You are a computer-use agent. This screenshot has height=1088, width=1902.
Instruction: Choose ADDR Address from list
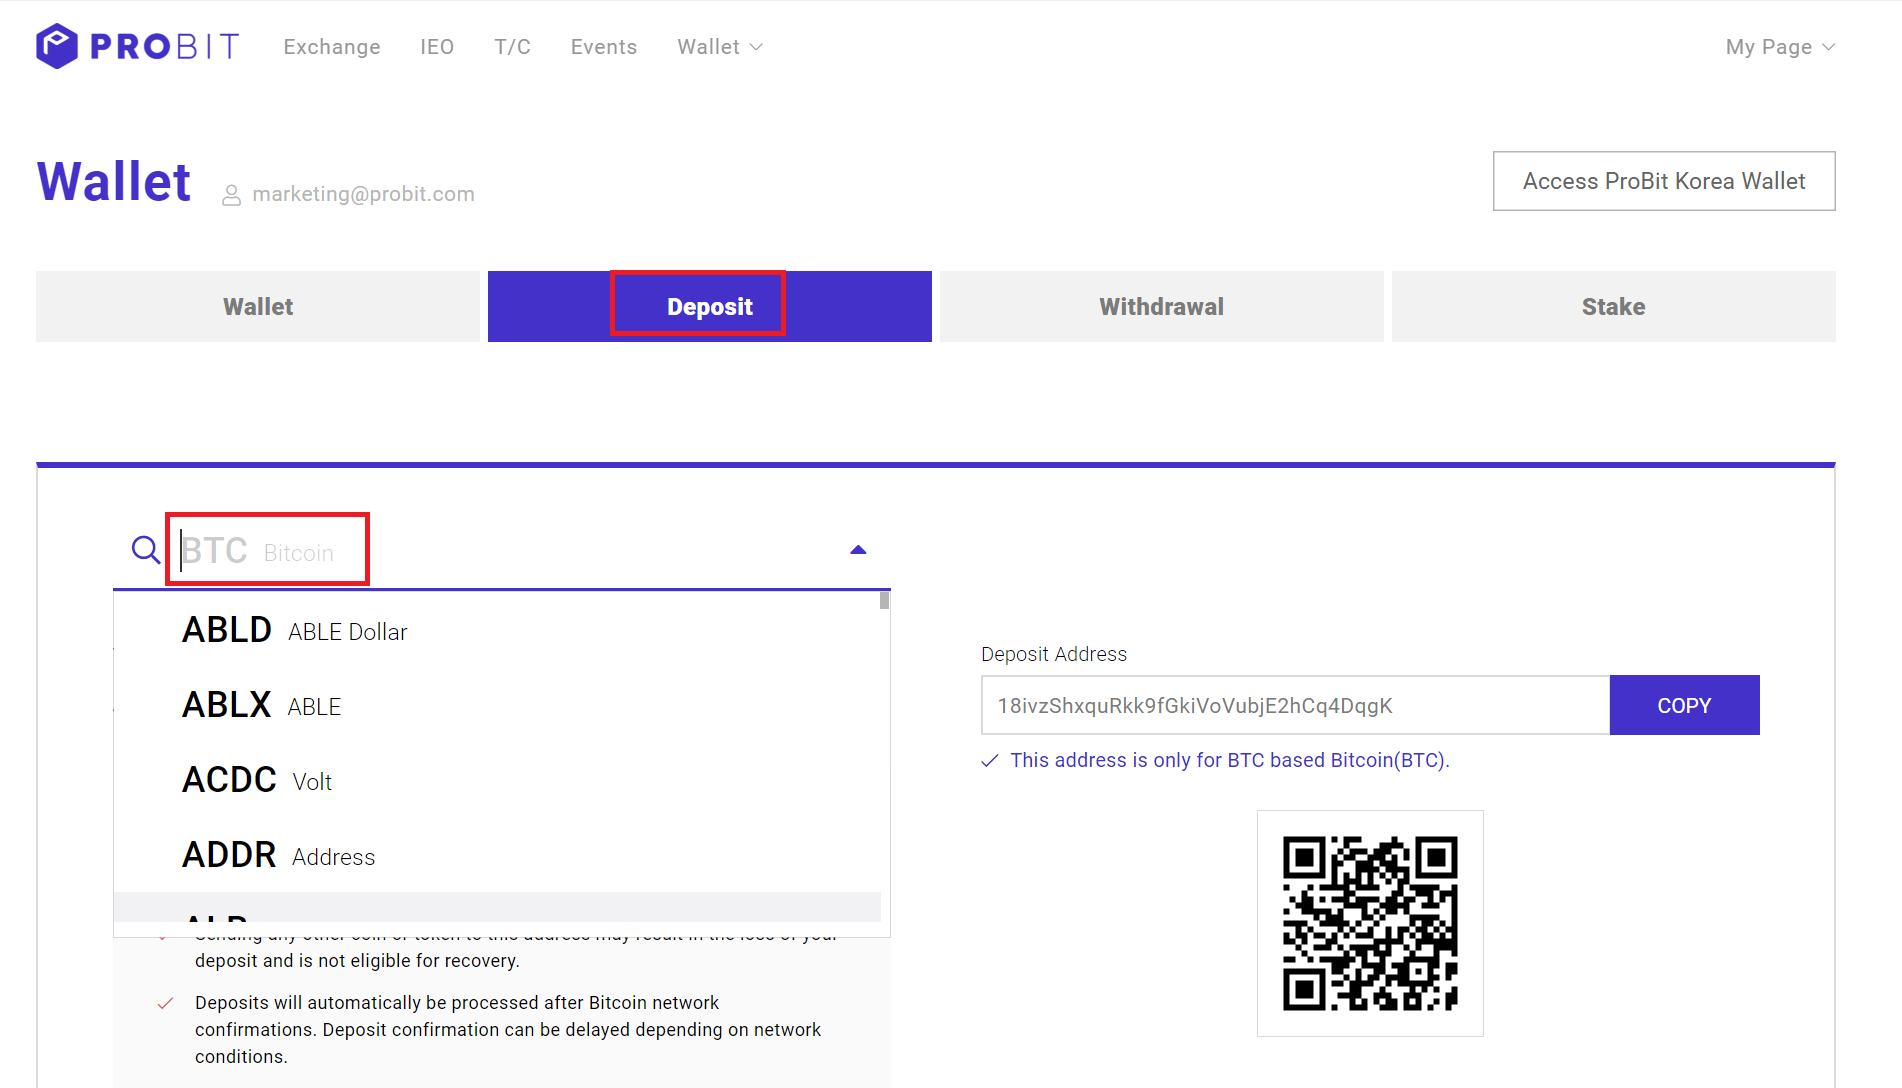click(x=497, y=855)
